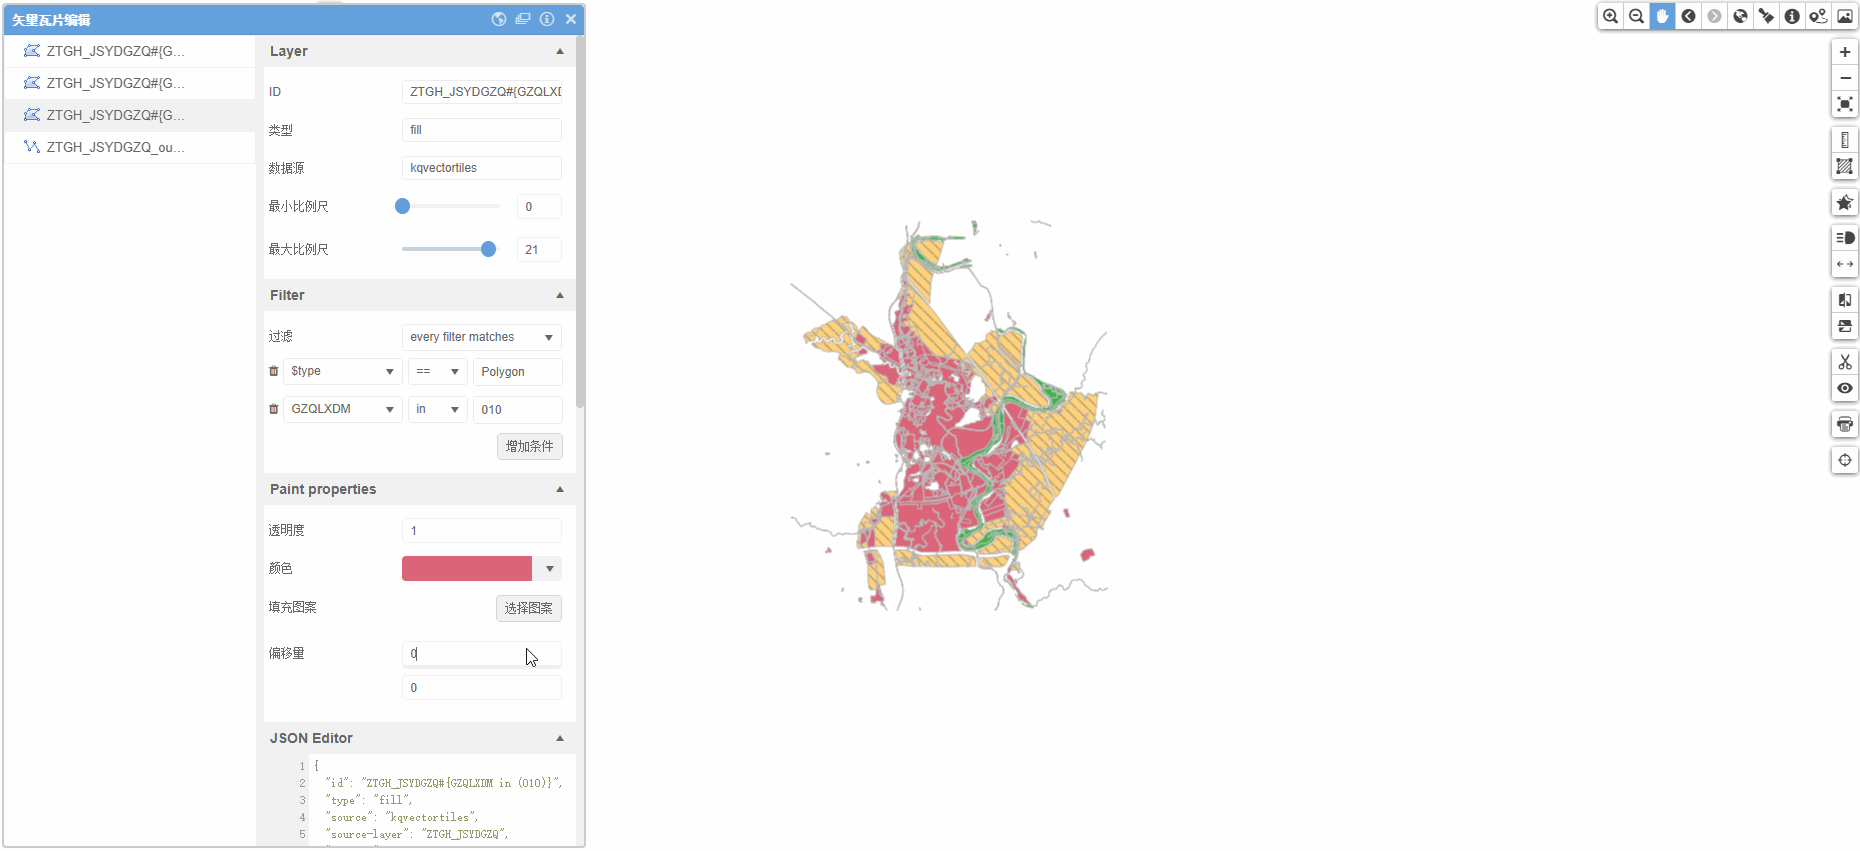Click the Polygon filter value field
The width and height of the screenshot is (1860, 851).
(x=518, y=372)
